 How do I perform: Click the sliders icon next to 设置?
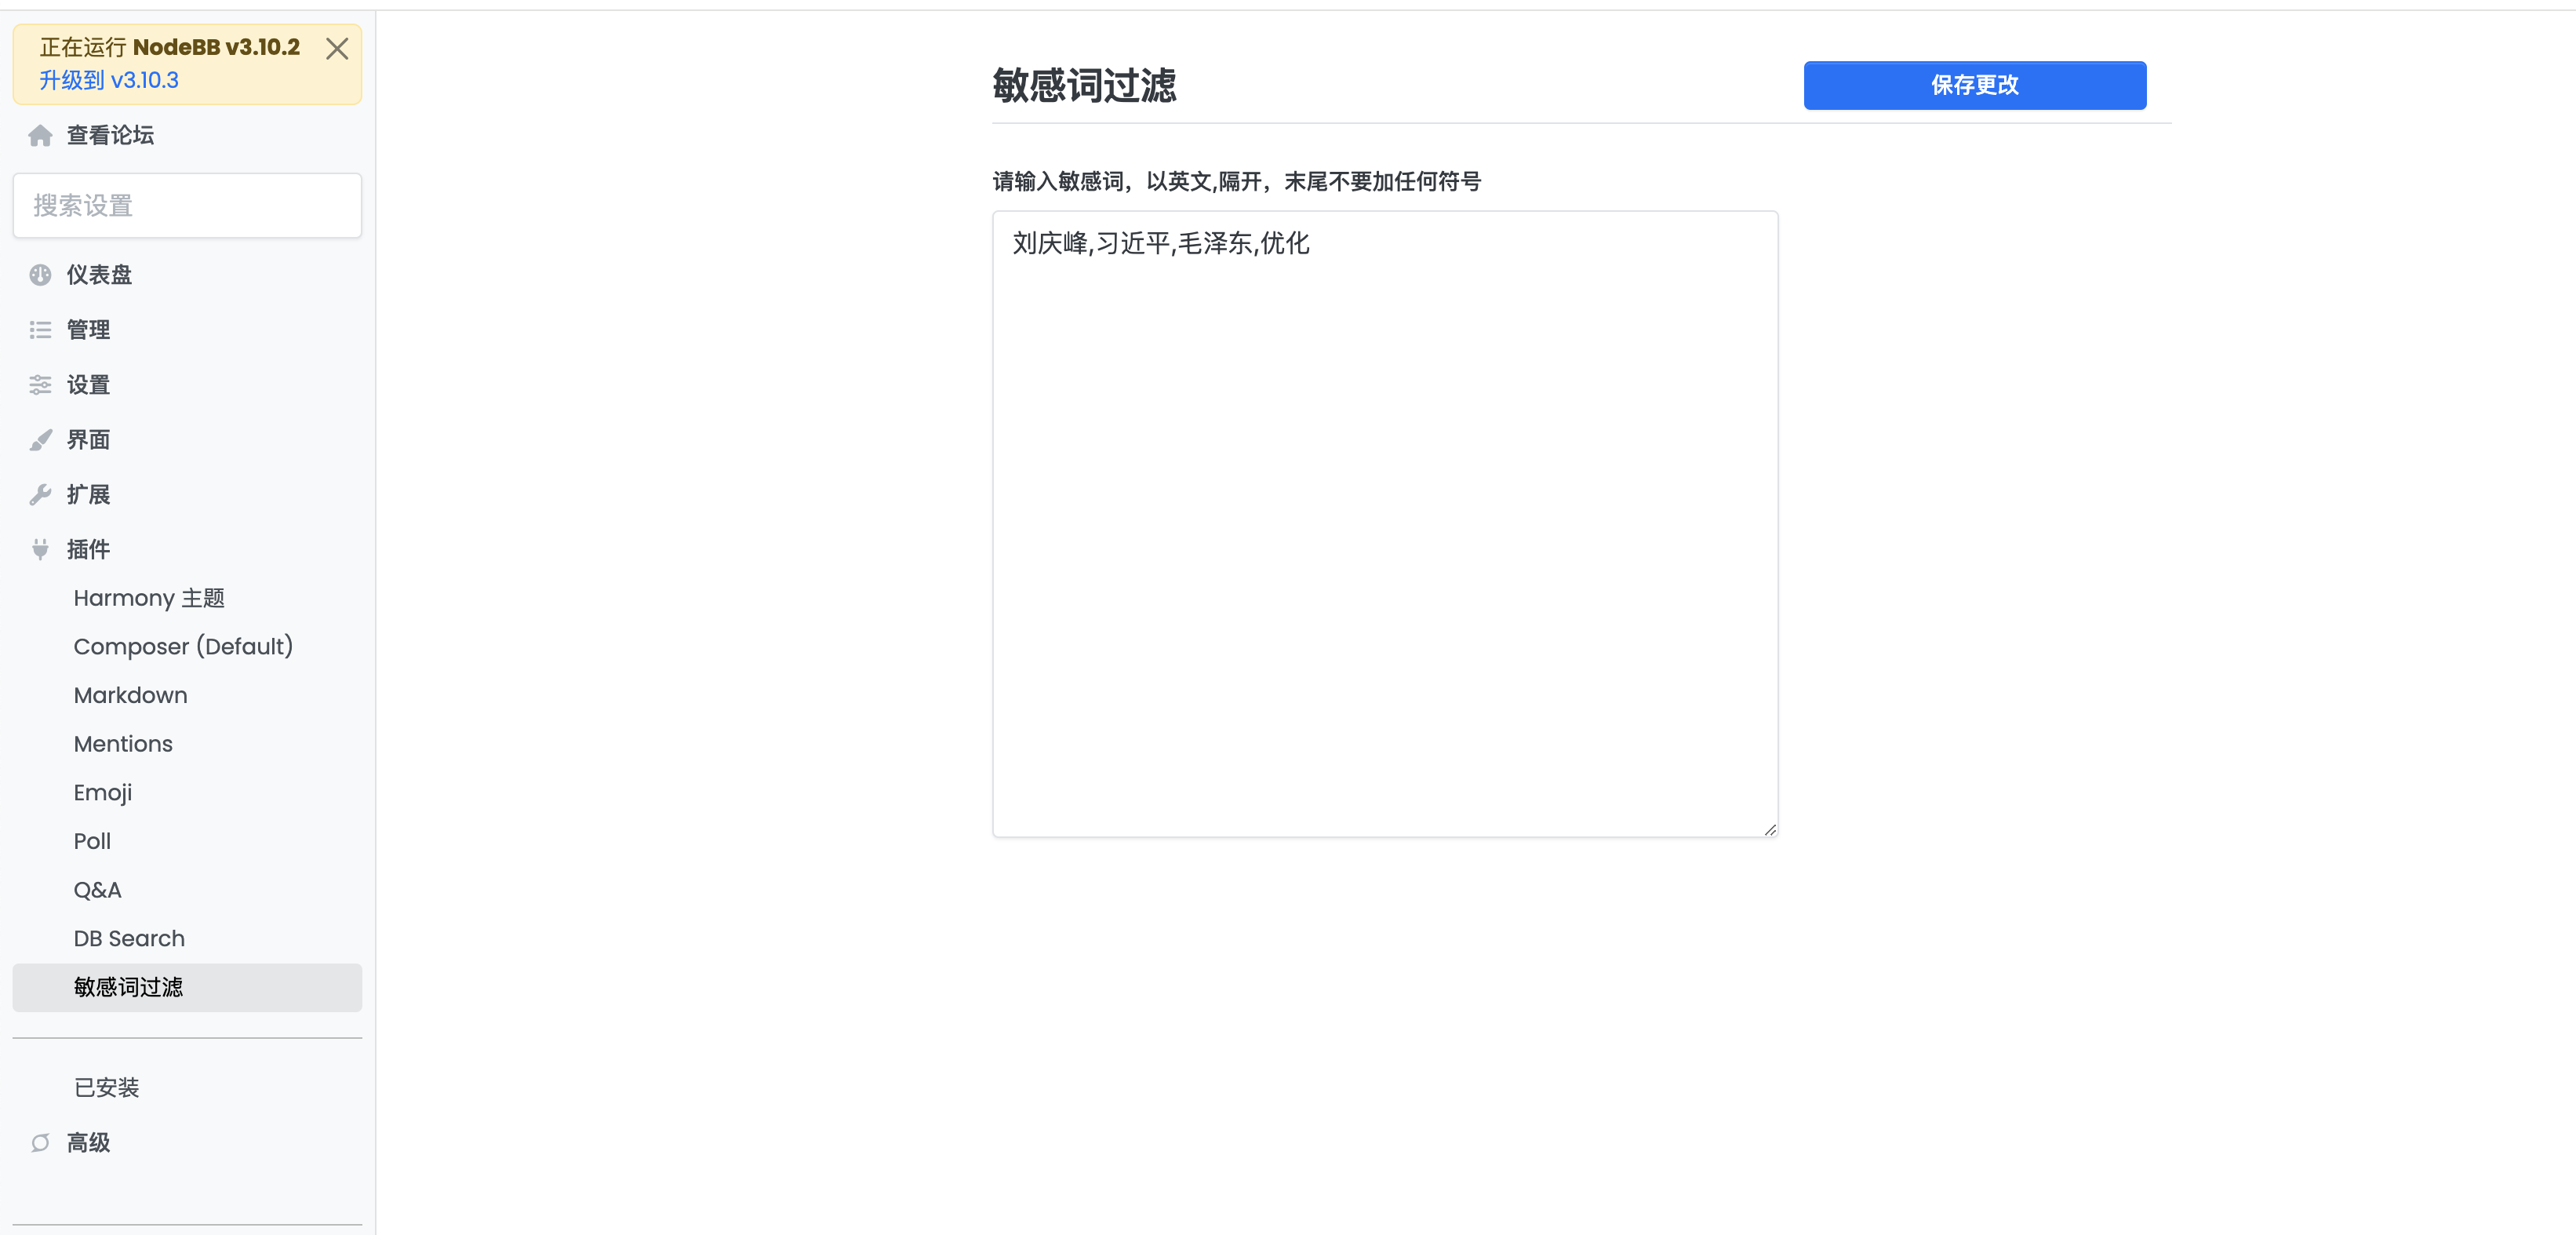40,385
